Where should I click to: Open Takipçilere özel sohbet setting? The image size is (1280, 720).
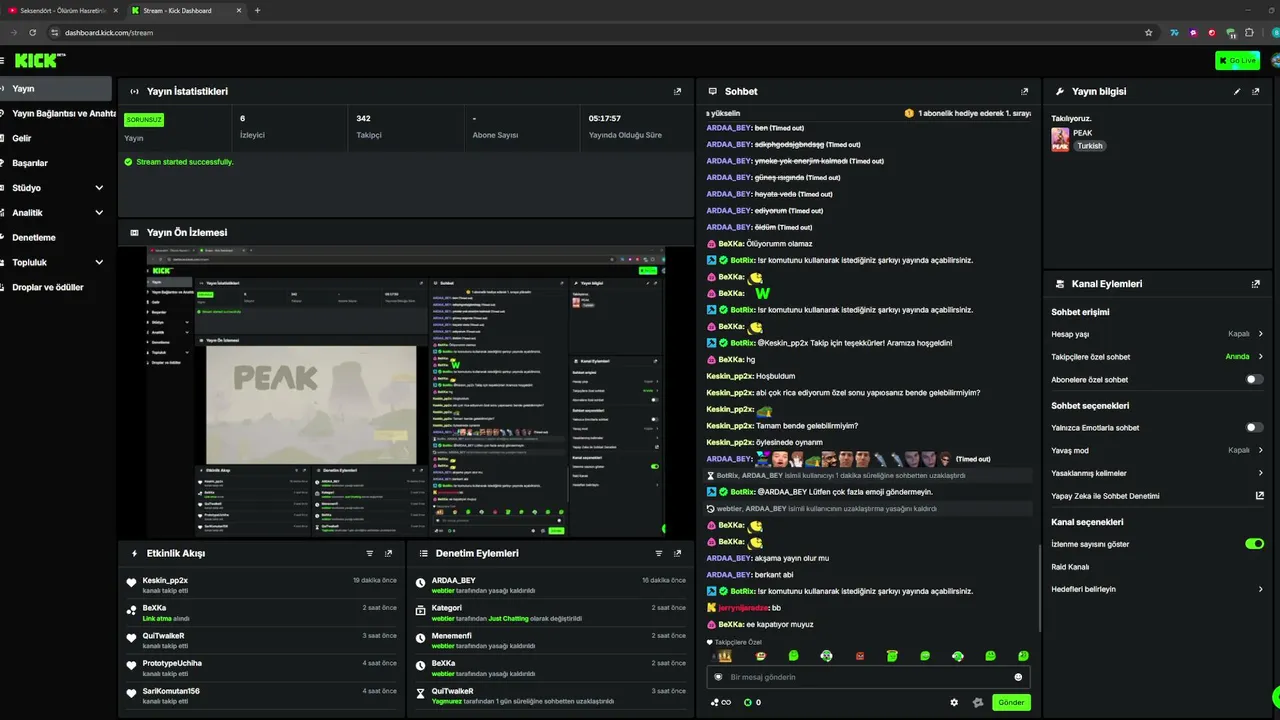pos(1157,356)
